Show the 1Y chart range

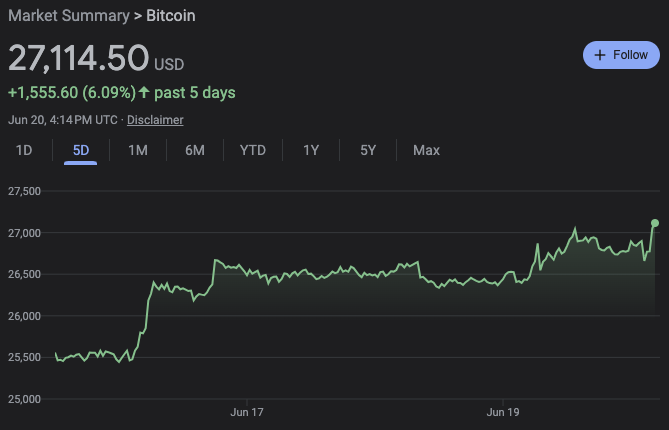[x=311, y=150]
